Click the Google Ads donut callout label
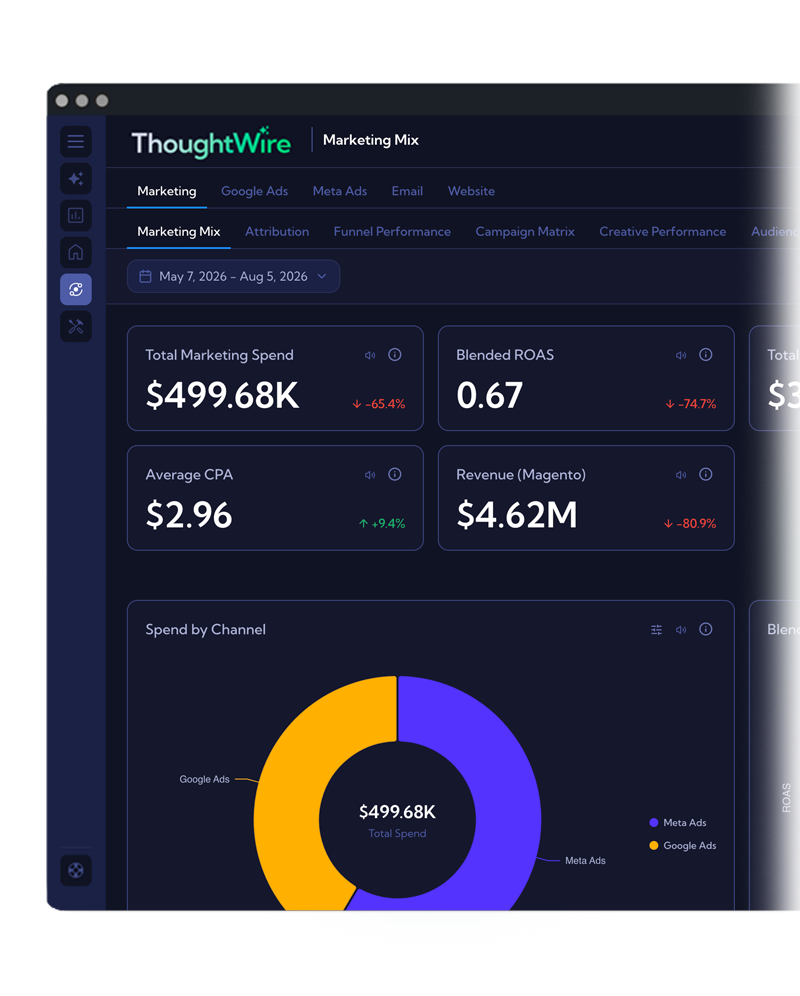This screenshot has height=996, width=800. point(204,779)
